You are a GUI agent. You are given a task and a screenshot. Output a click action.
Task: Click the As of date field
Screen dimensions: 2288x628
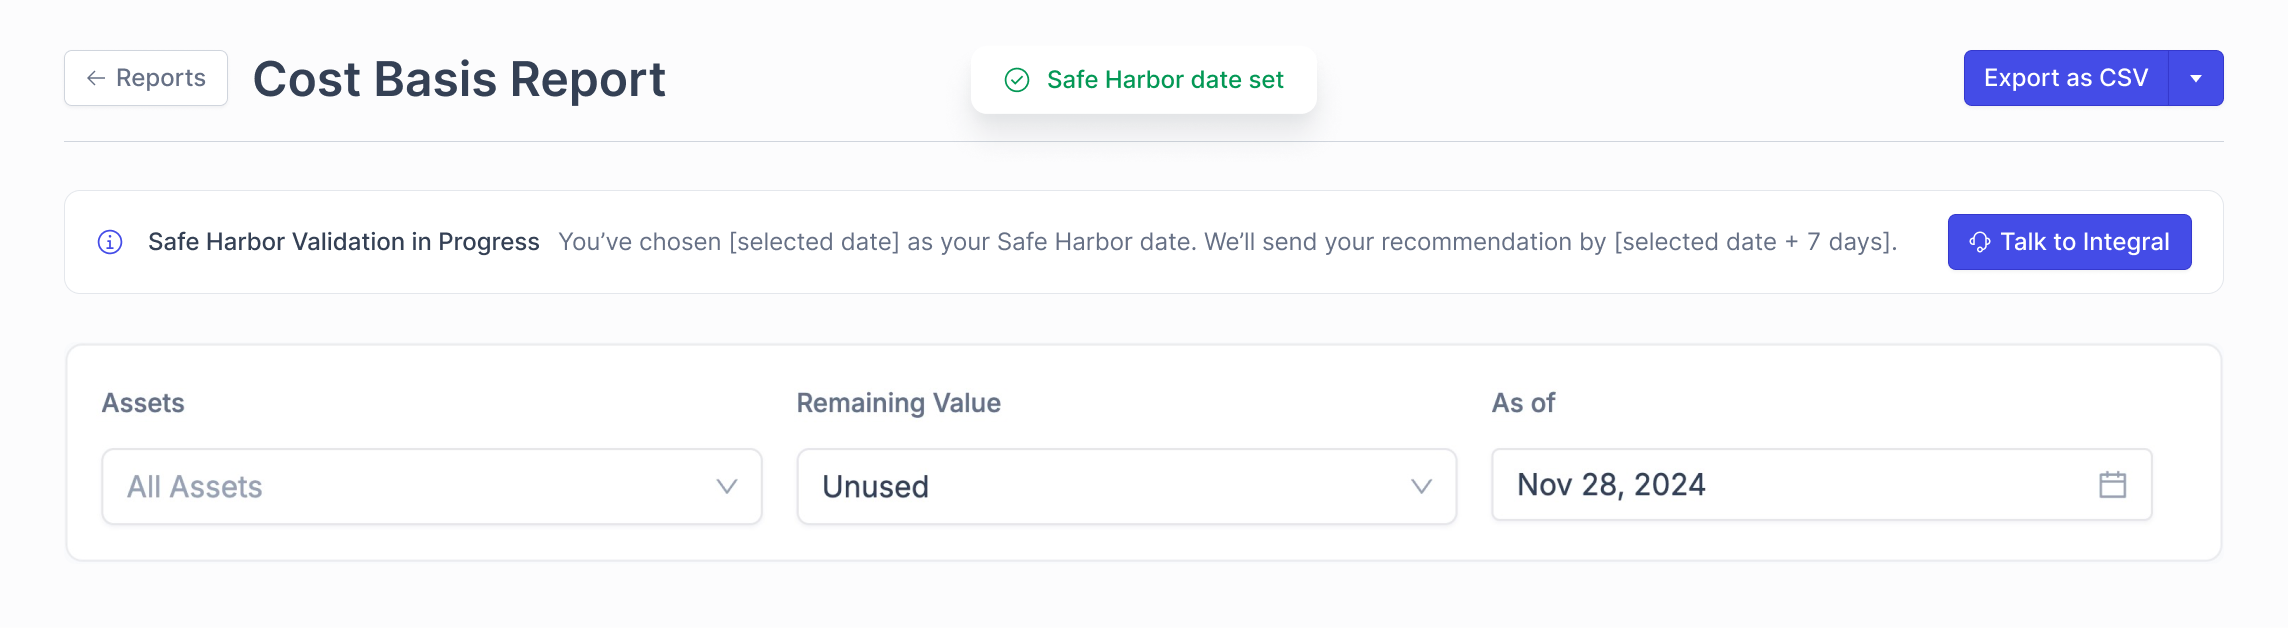tap(1800, 485)
